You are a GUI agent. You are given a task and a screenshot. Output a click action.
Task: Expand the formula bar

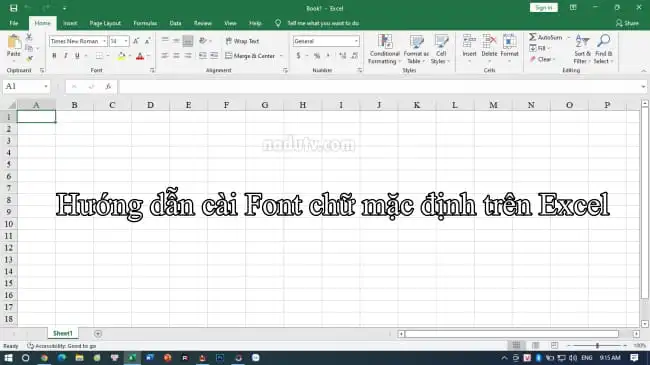(643, 86)
